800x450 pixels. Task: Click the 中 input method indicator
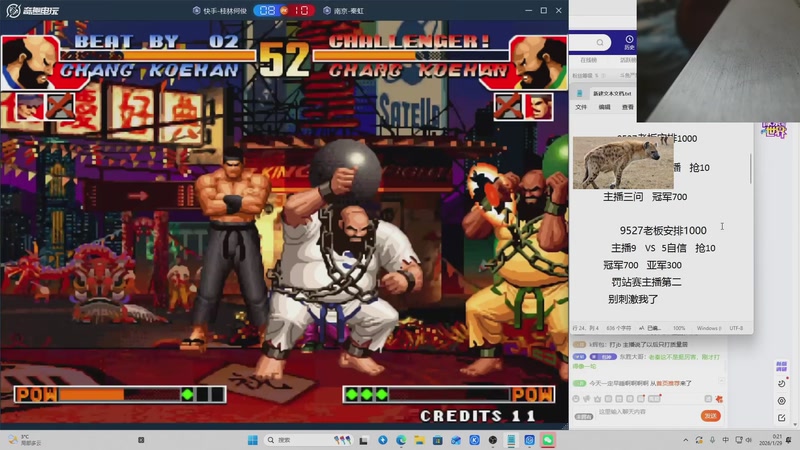pyautogui.click(x=726, y=440)
